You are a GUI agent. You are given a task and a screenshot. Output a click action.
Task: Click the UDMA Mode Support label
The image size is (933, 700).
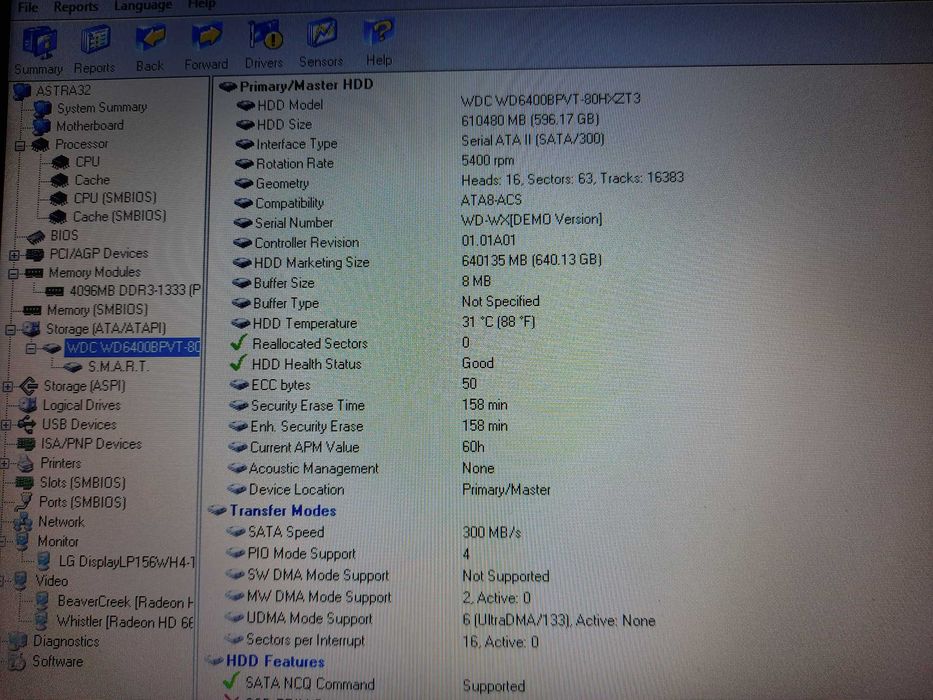click(x=309, y=619)
